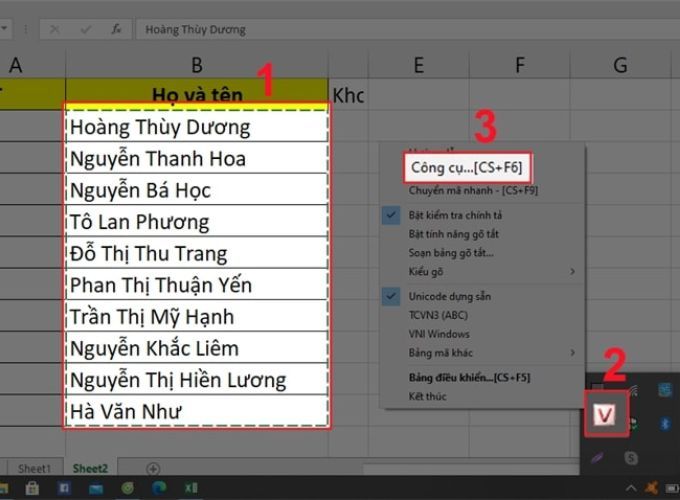
Task: Click the orange Avast icon in taskbar
Action: pos(651,488)
